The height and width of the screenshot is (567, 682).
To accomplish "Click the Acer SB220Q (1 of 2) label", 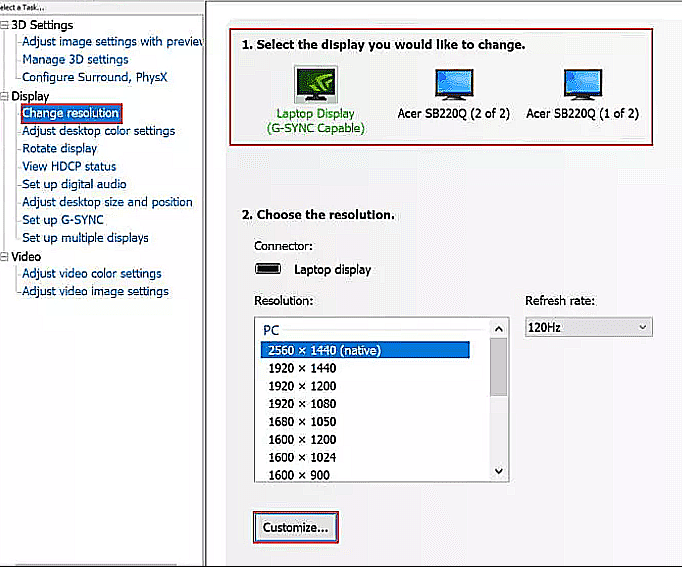I will (x=582, y=113).
